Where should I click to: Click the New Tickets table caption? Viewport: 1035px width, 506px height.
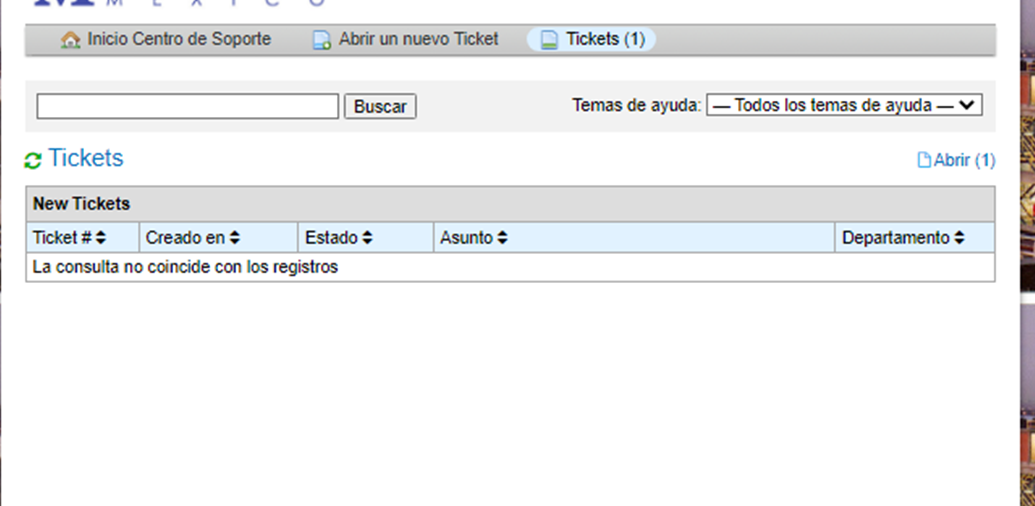click(82, 204)
